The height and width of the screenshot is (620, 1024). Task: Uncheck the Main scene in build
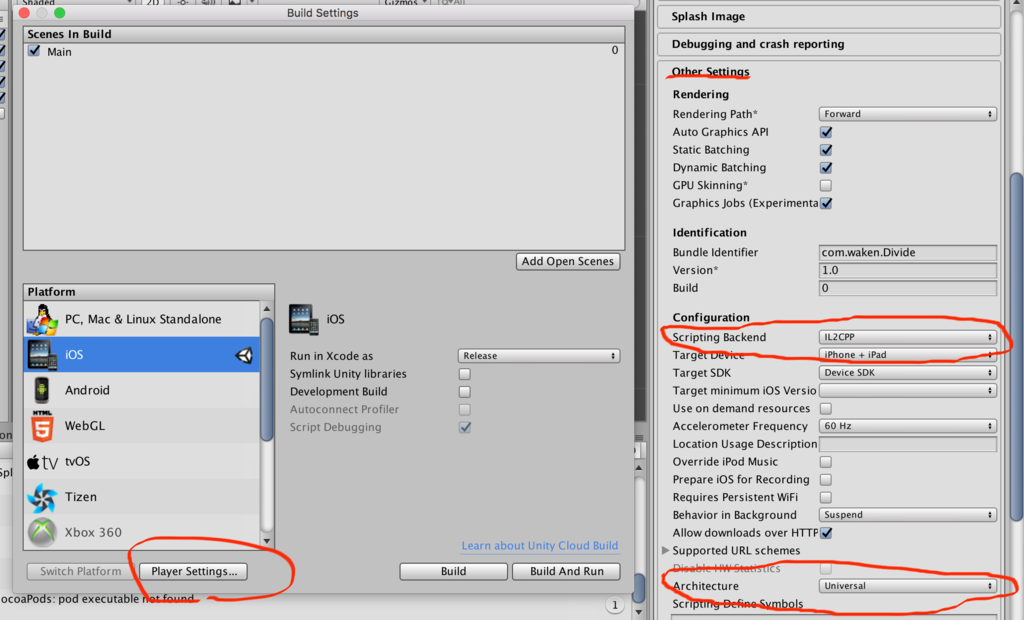click(36, 51)
